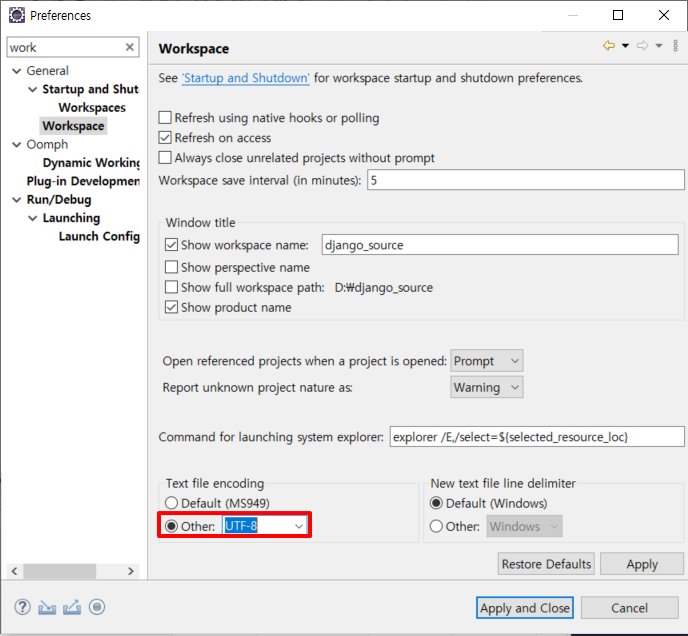
Task: Open the forward history dropdown arrow
Action: [659, 46]
